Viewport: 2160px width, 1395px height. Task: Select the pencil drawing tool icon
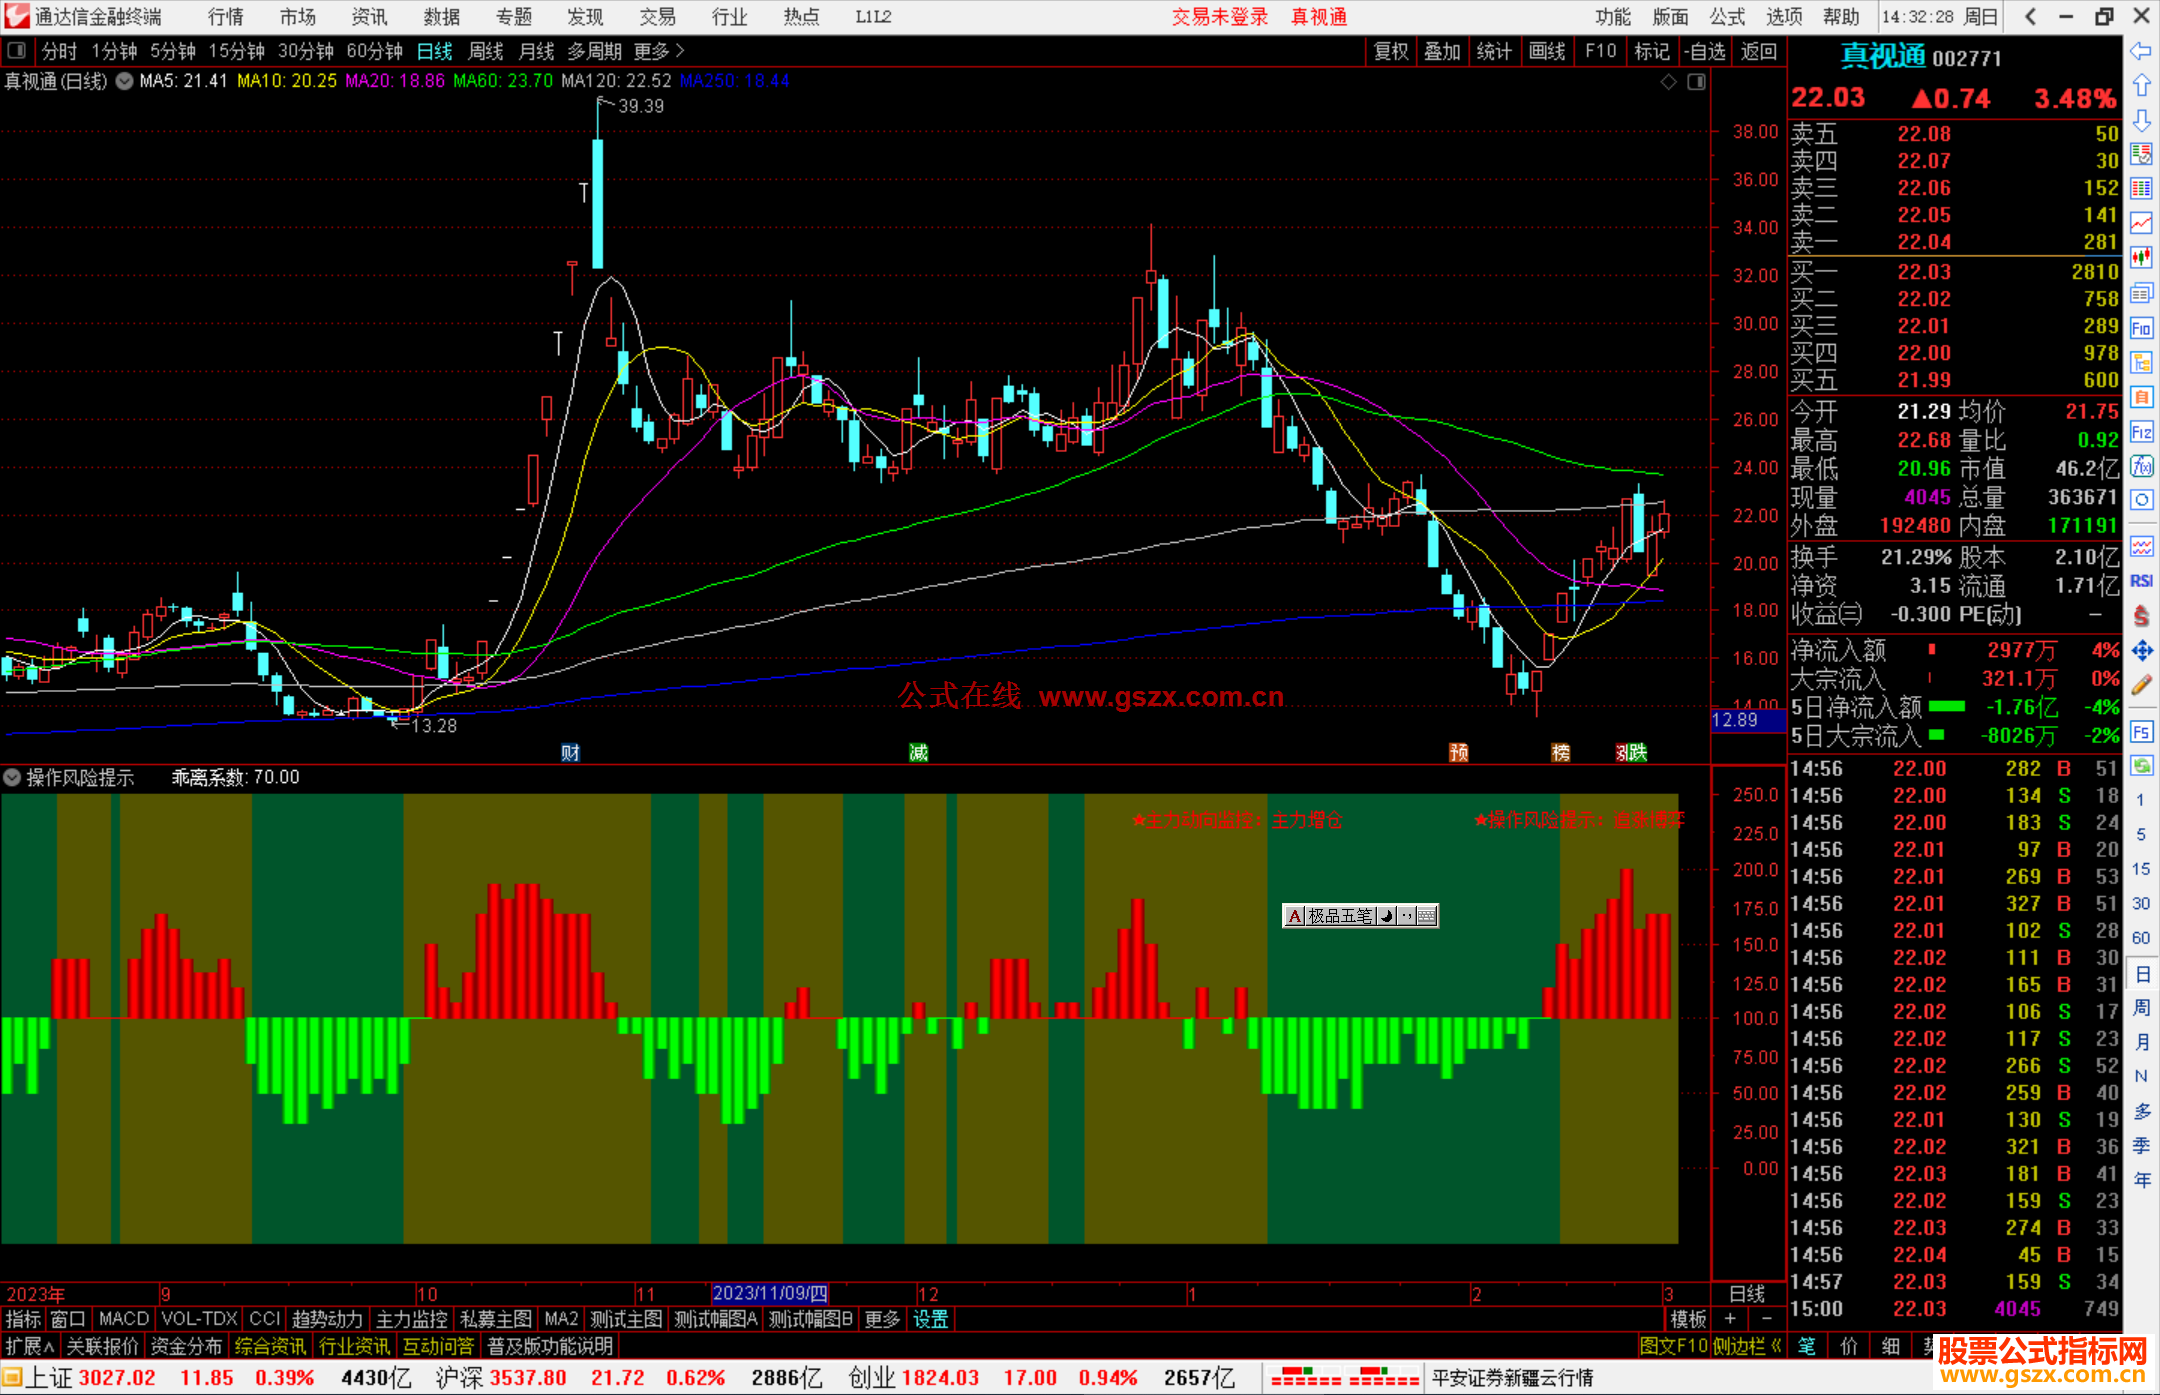point(2141,685)
